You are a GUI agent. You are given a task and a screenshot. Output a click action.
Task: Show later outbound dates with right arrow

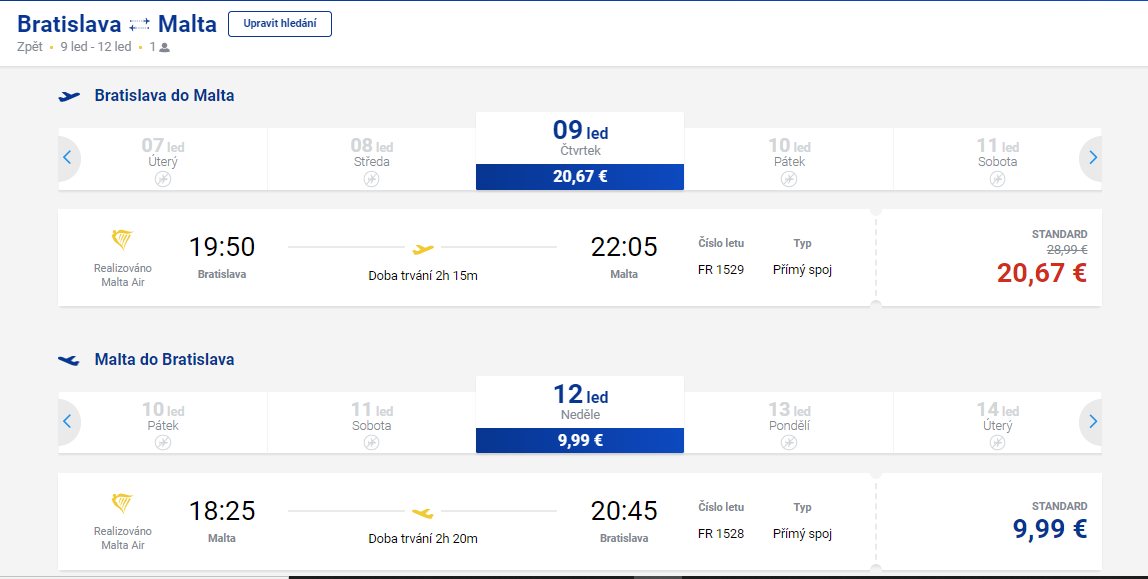tap(1092, 157)
